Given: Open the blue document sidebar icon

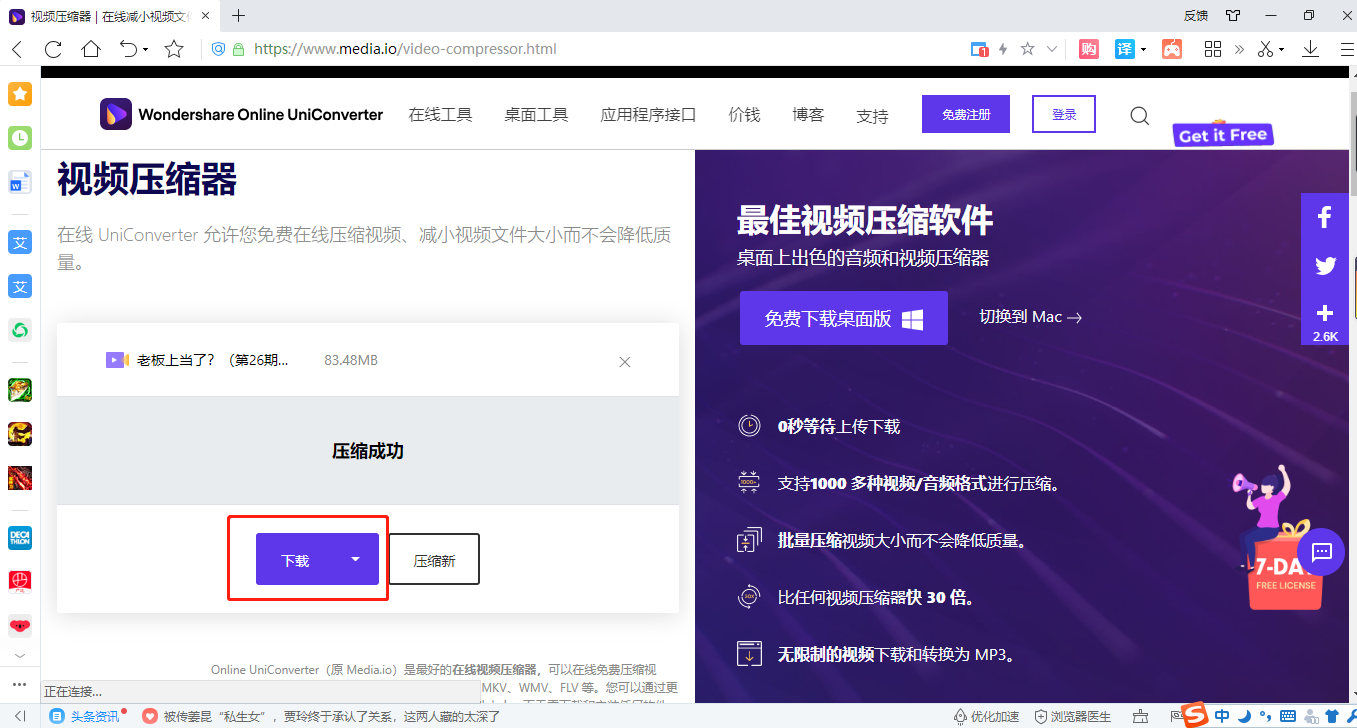Looking at the screenshot, I should (20, 182).
